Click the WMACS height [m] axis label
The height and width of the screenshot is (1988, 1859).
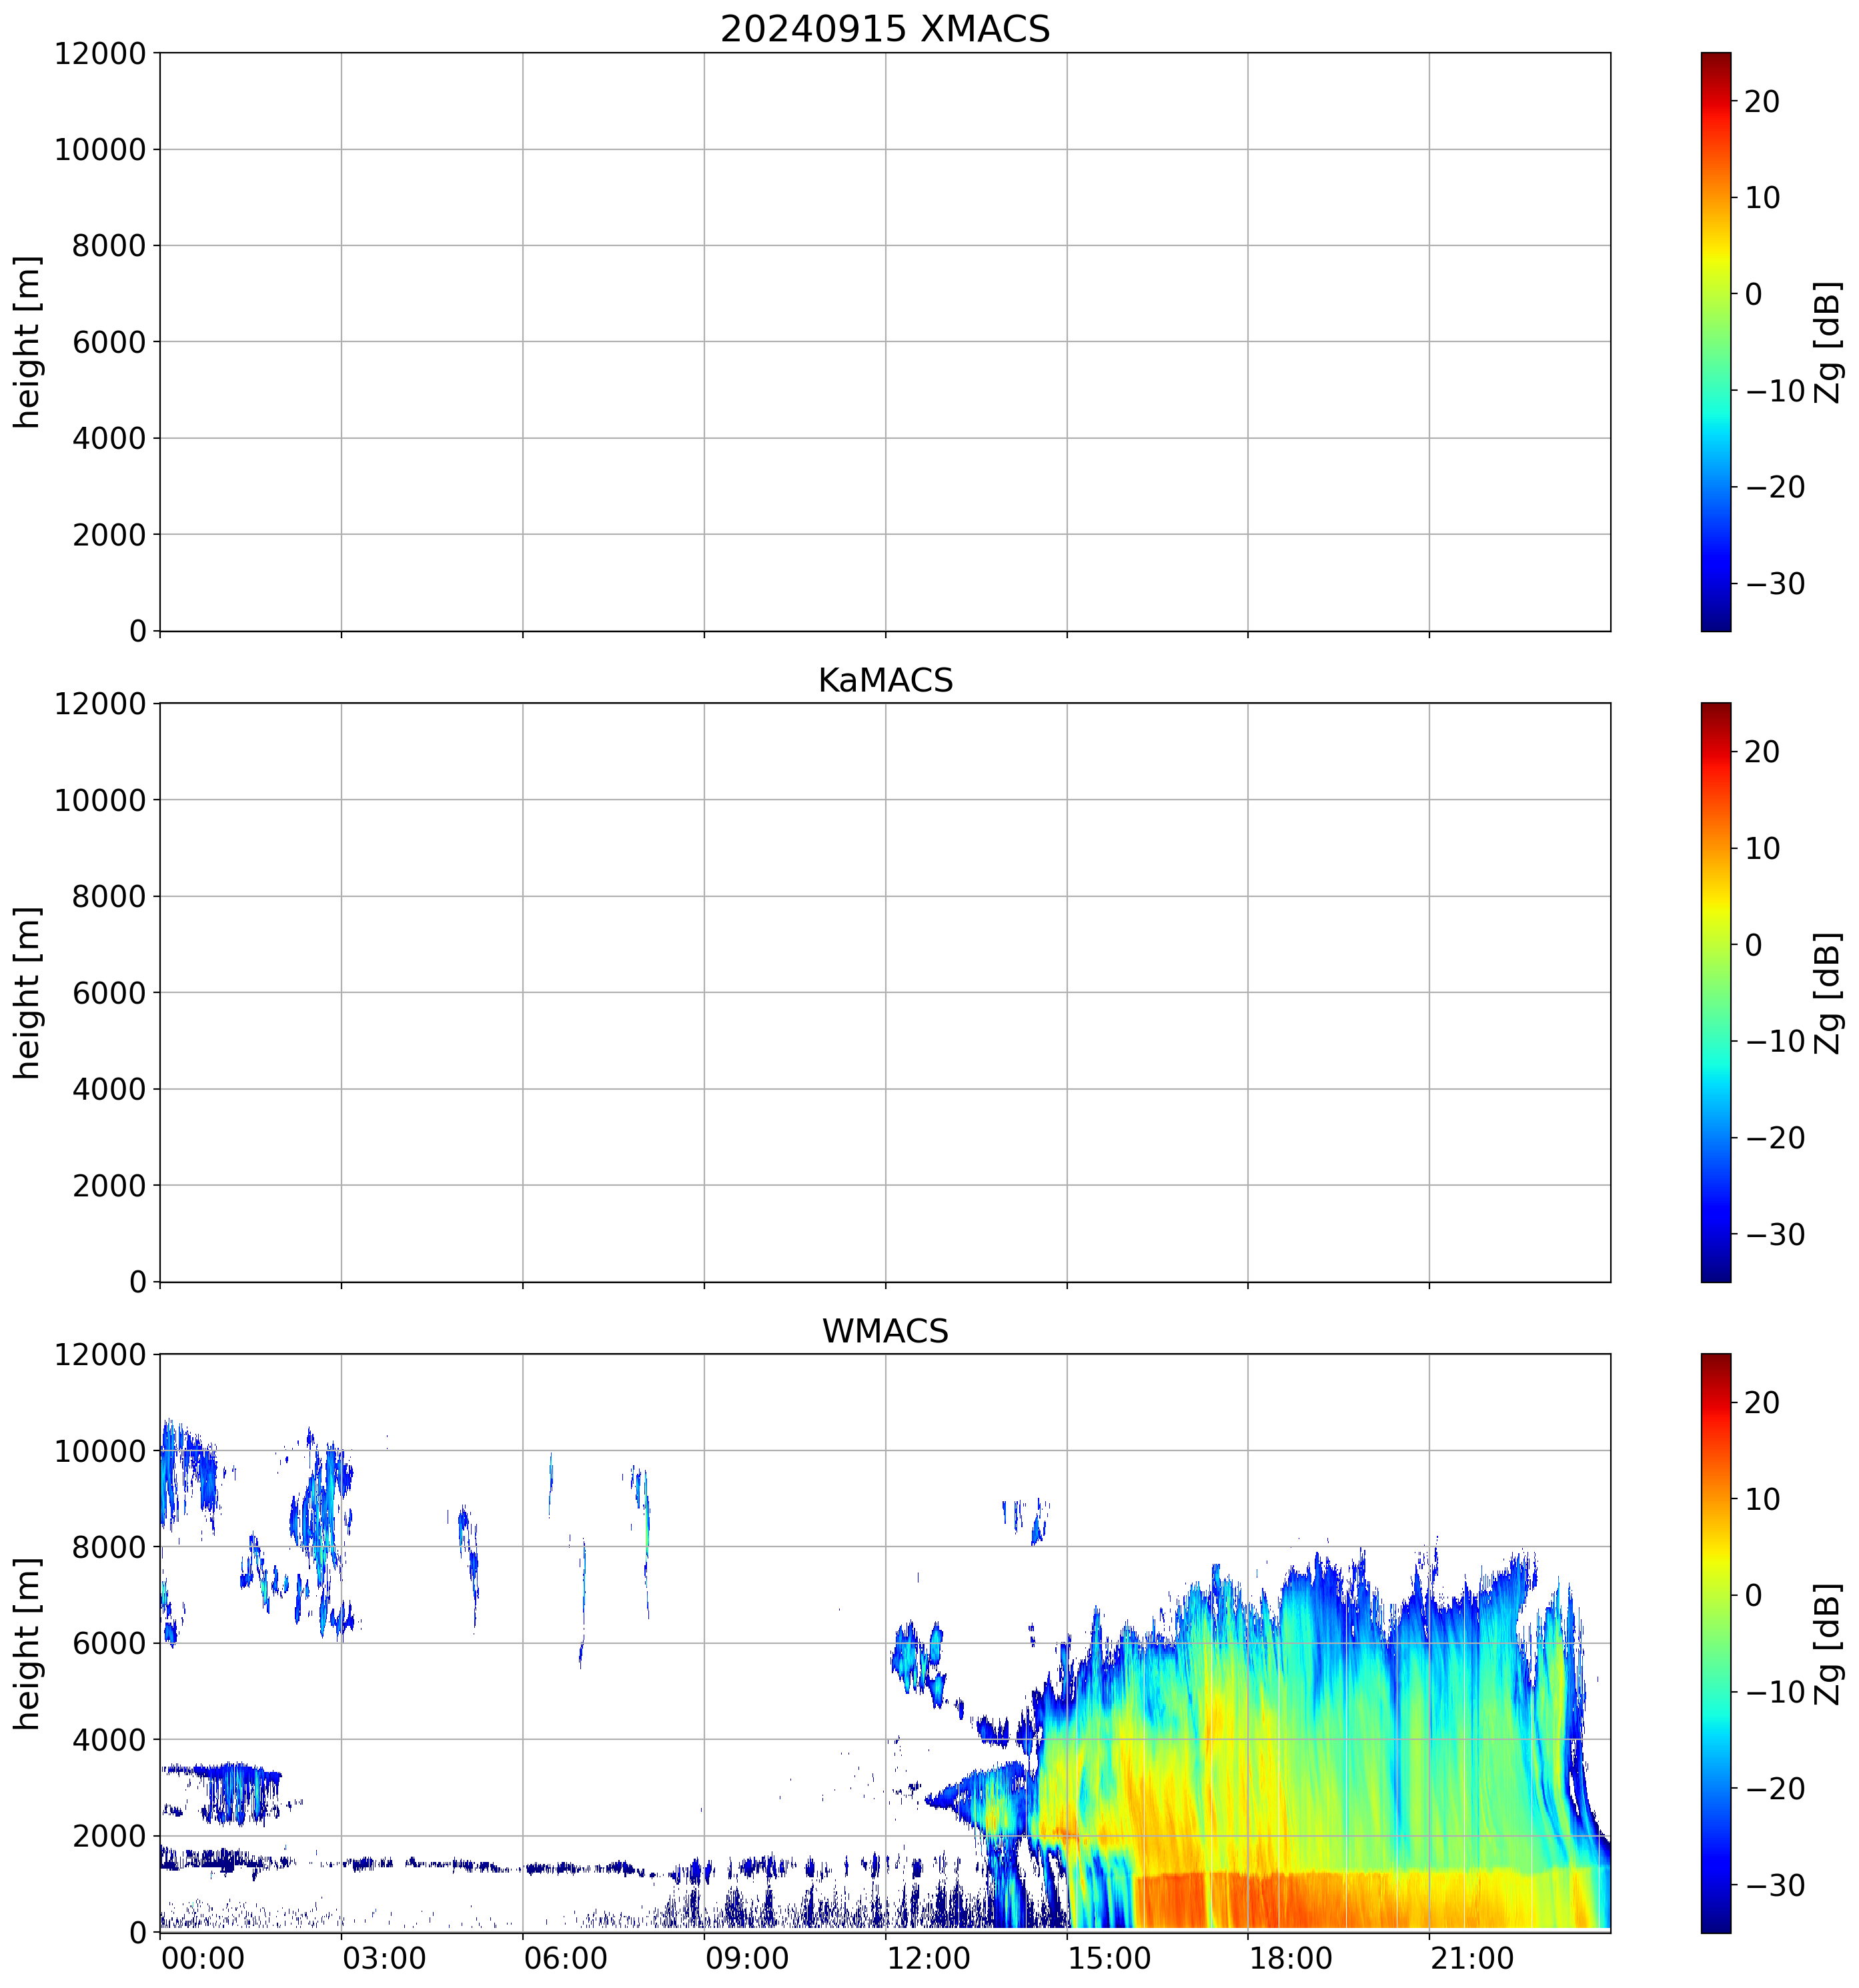pos(28,1643)
